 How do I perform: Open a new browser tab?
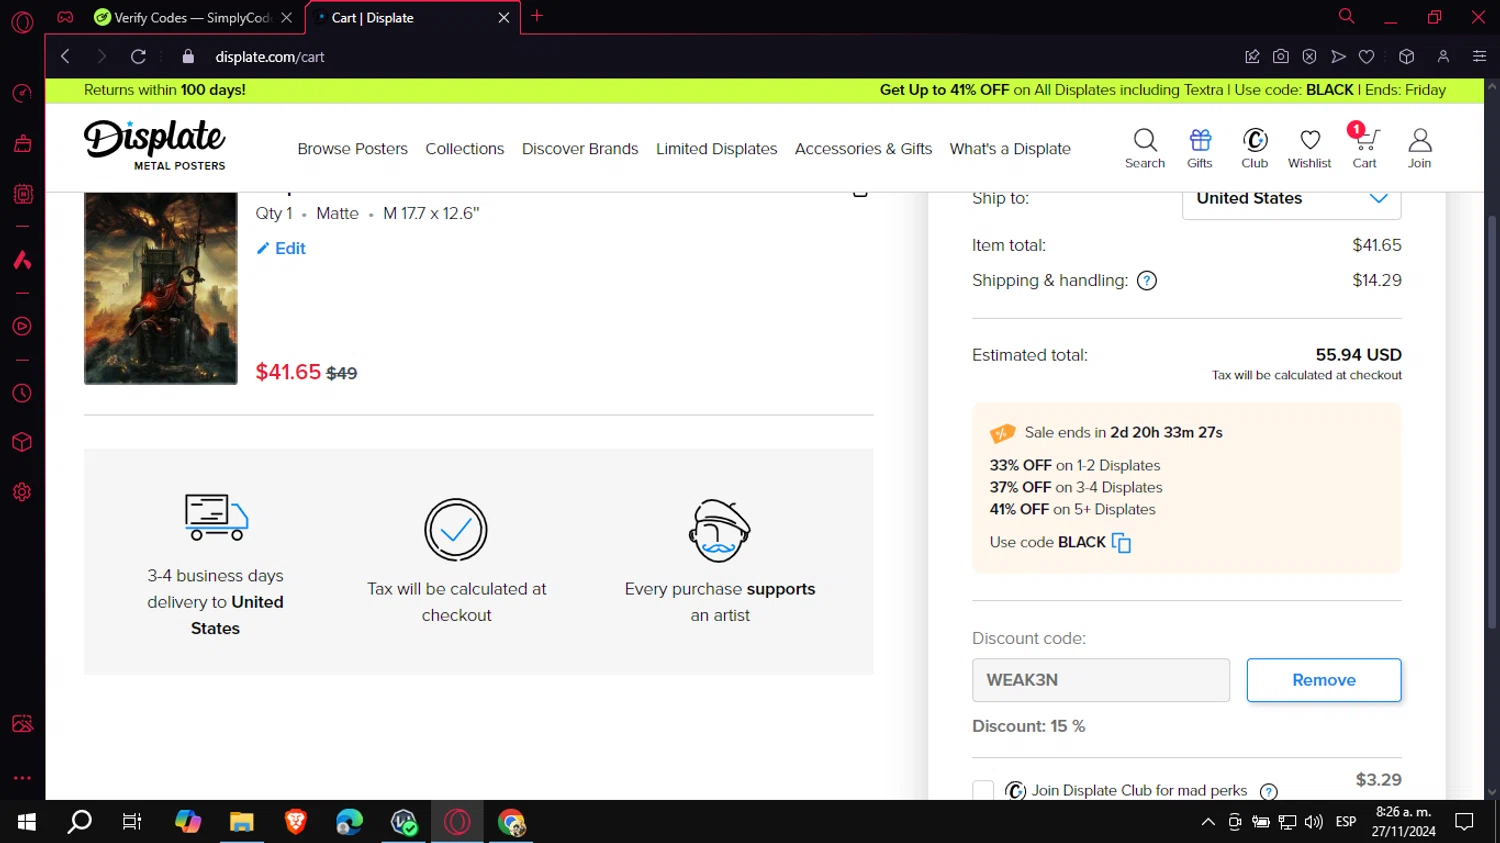pyautogui.click(x=537, y=16)
